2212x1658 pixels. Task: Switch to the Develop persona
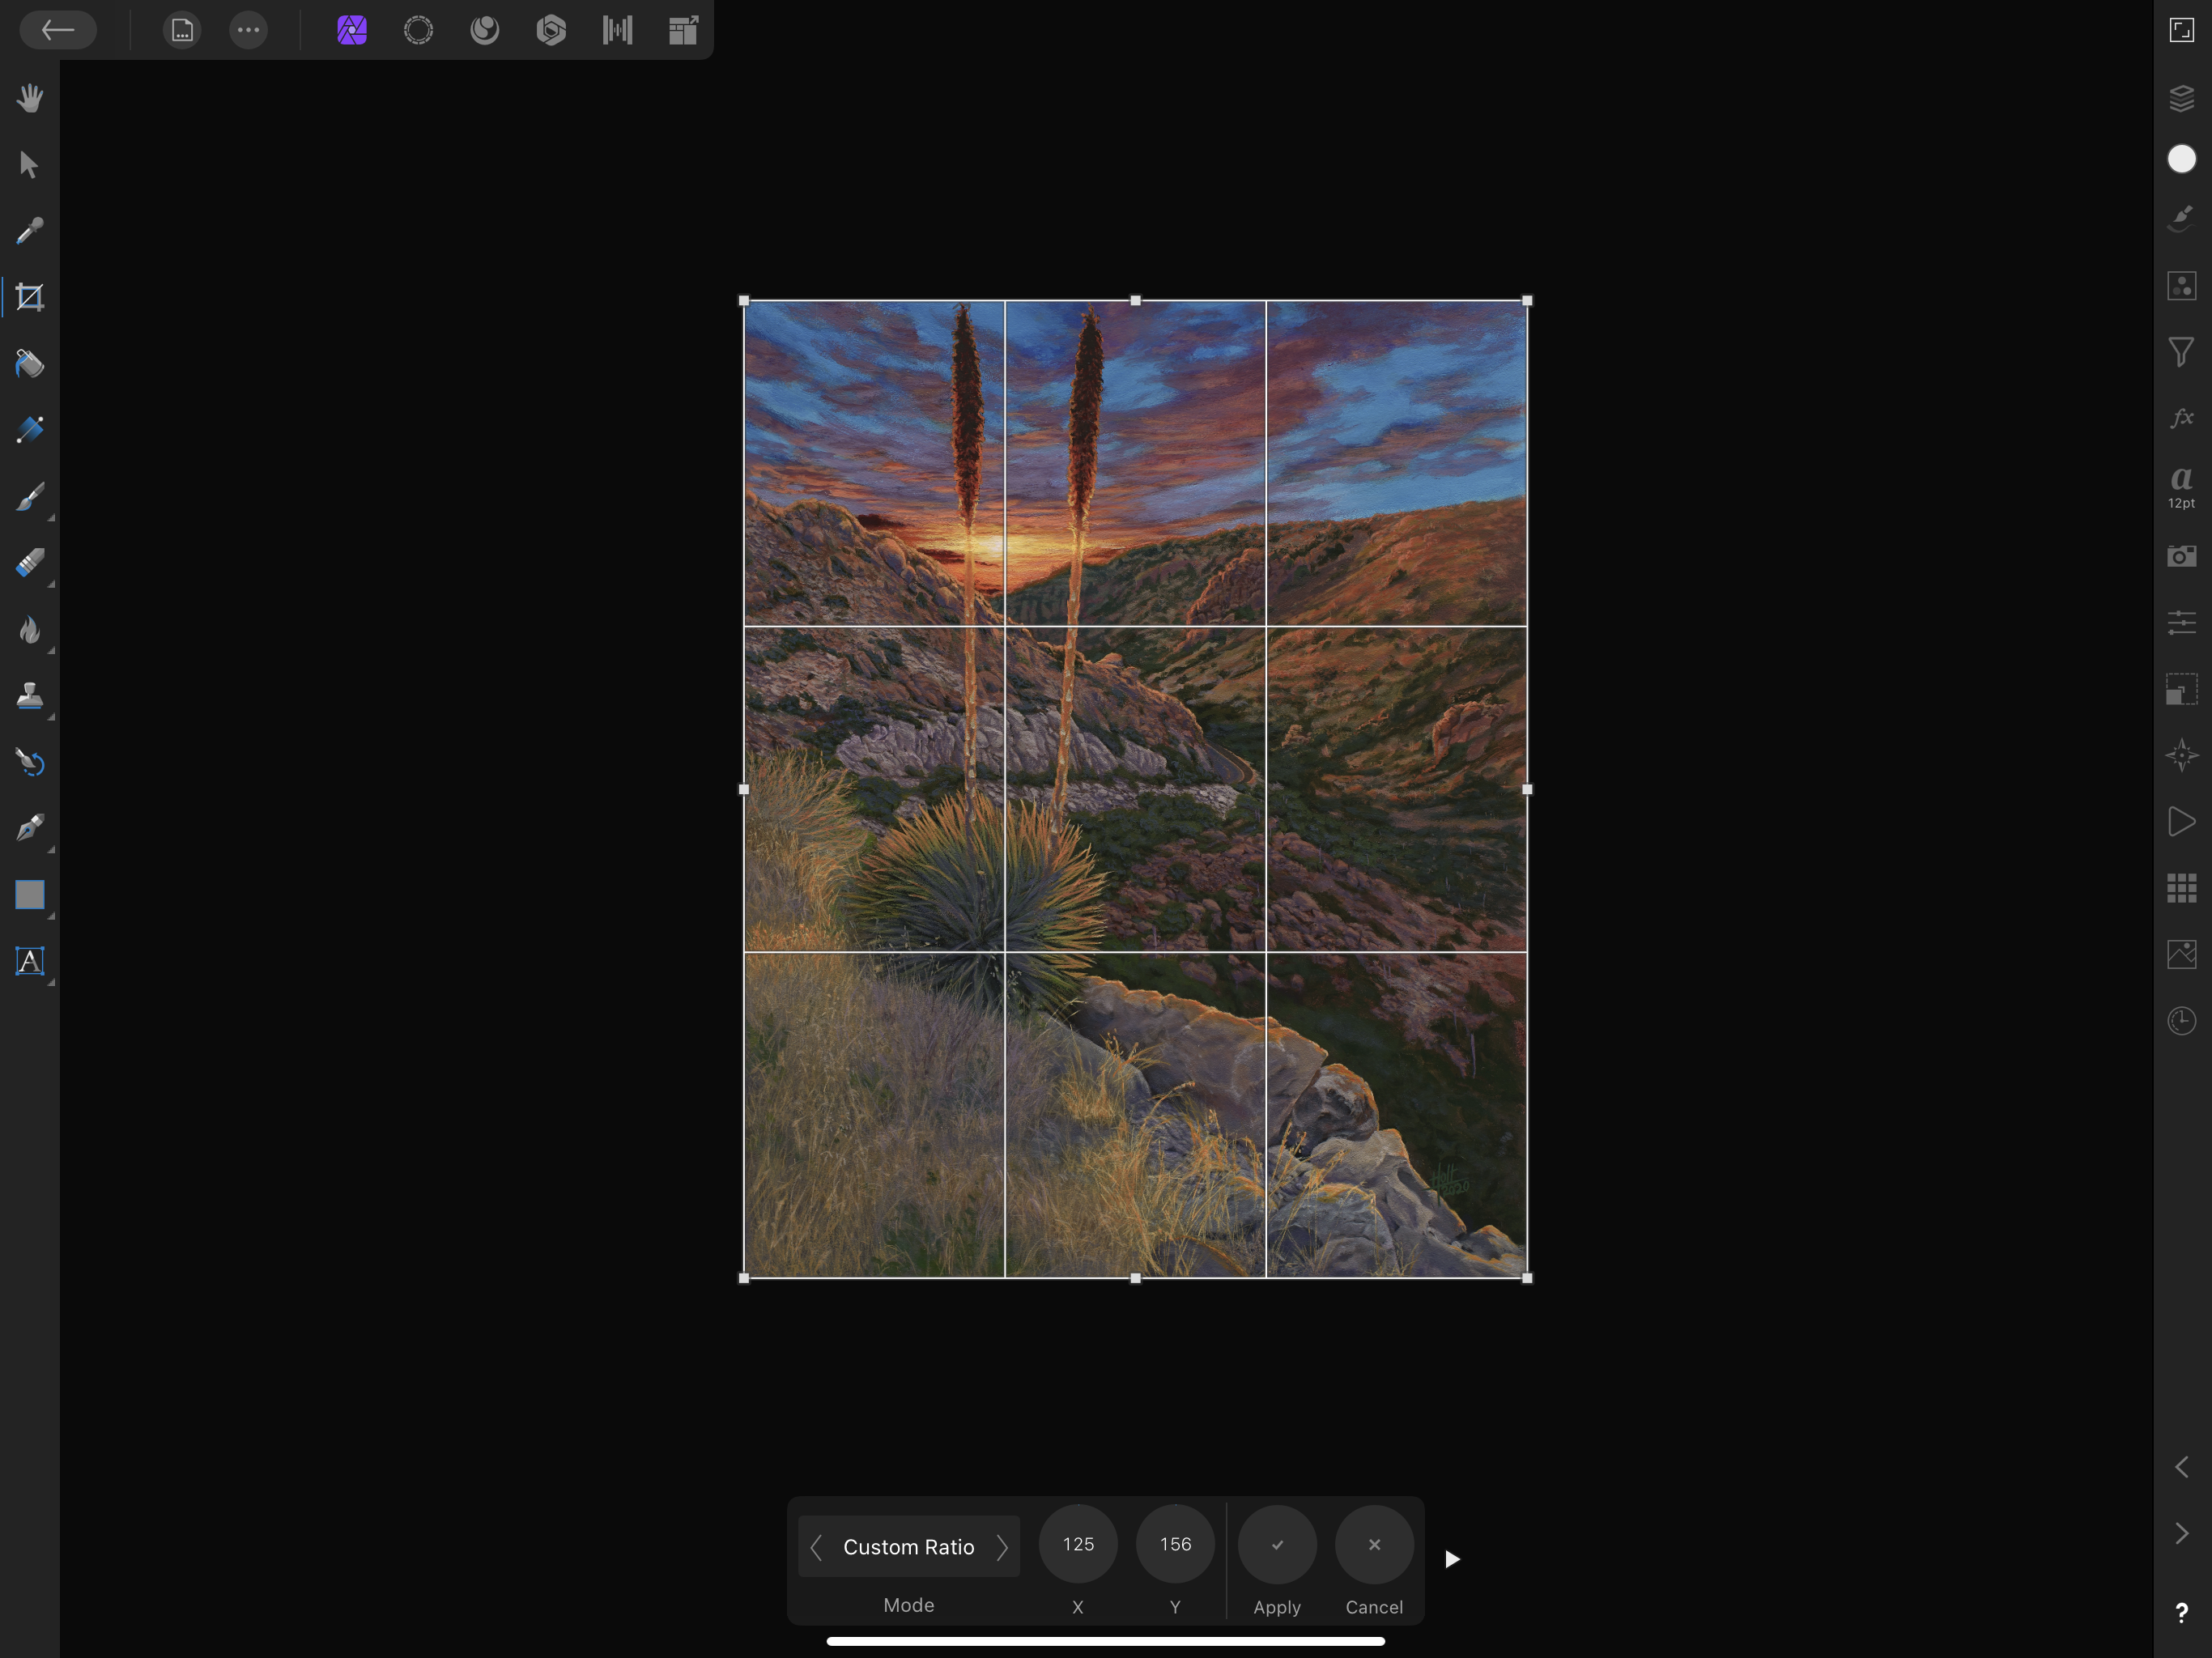(551, 30)
